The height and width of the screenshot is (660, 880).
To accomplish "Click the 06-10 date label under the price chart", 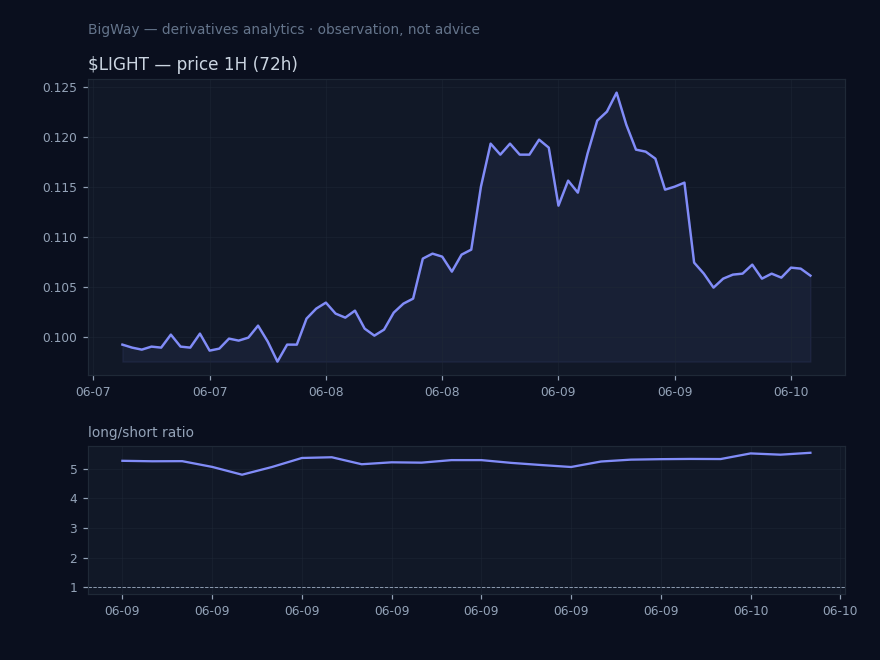I will tap(791, 392).
